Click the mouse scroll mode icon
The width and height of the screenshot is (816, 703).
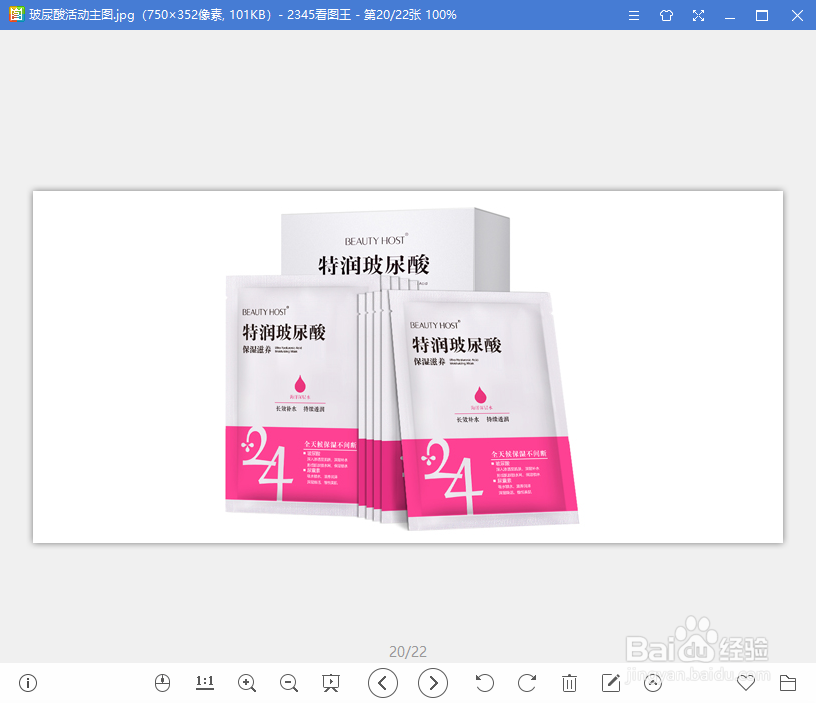tap(162, 683)
